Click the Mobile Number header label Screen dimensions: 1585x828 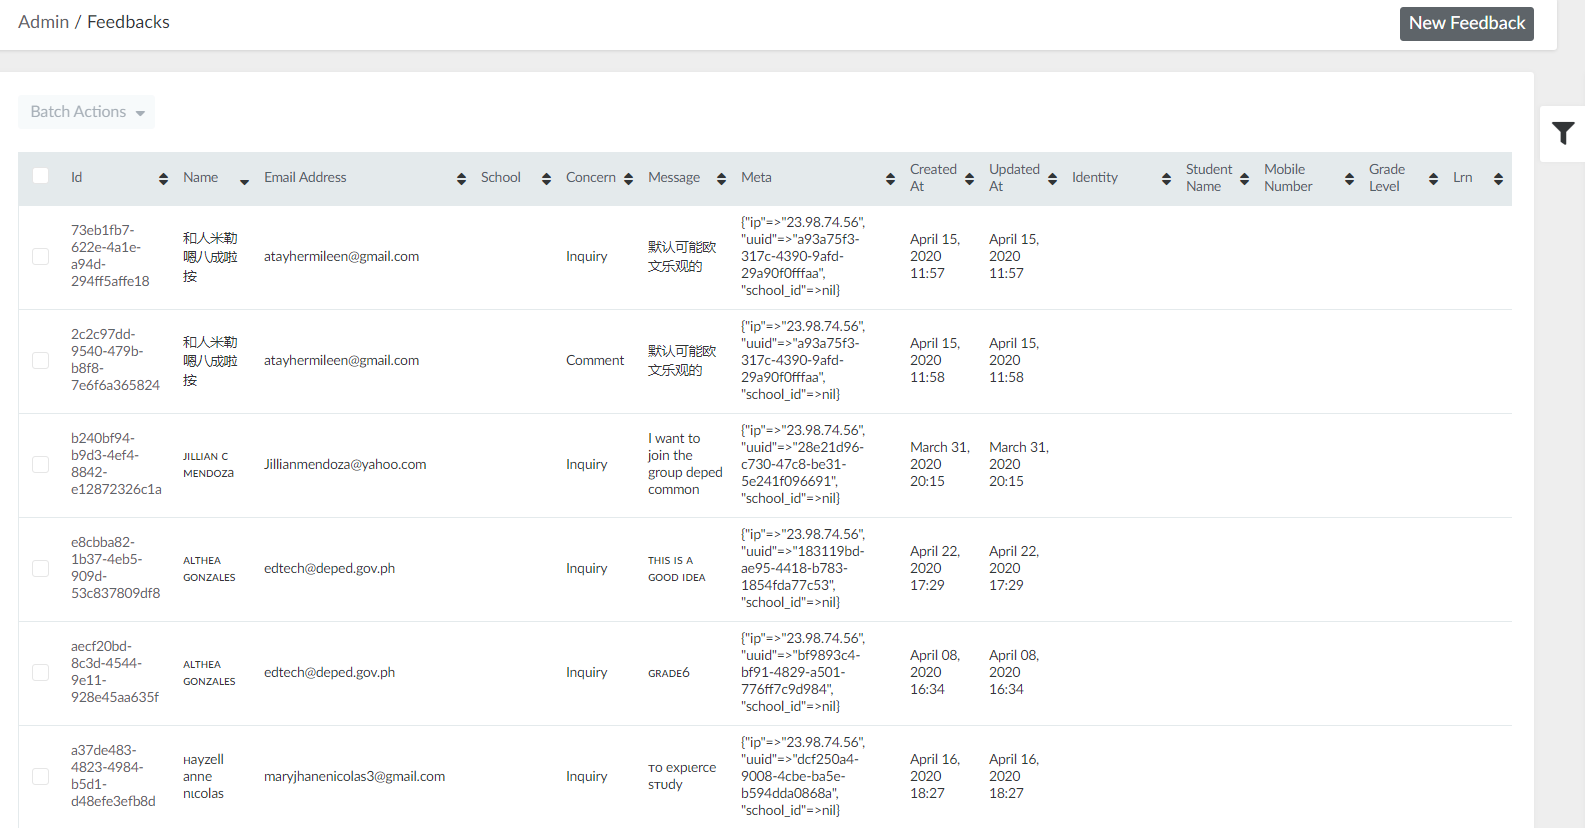(1288, 178)
